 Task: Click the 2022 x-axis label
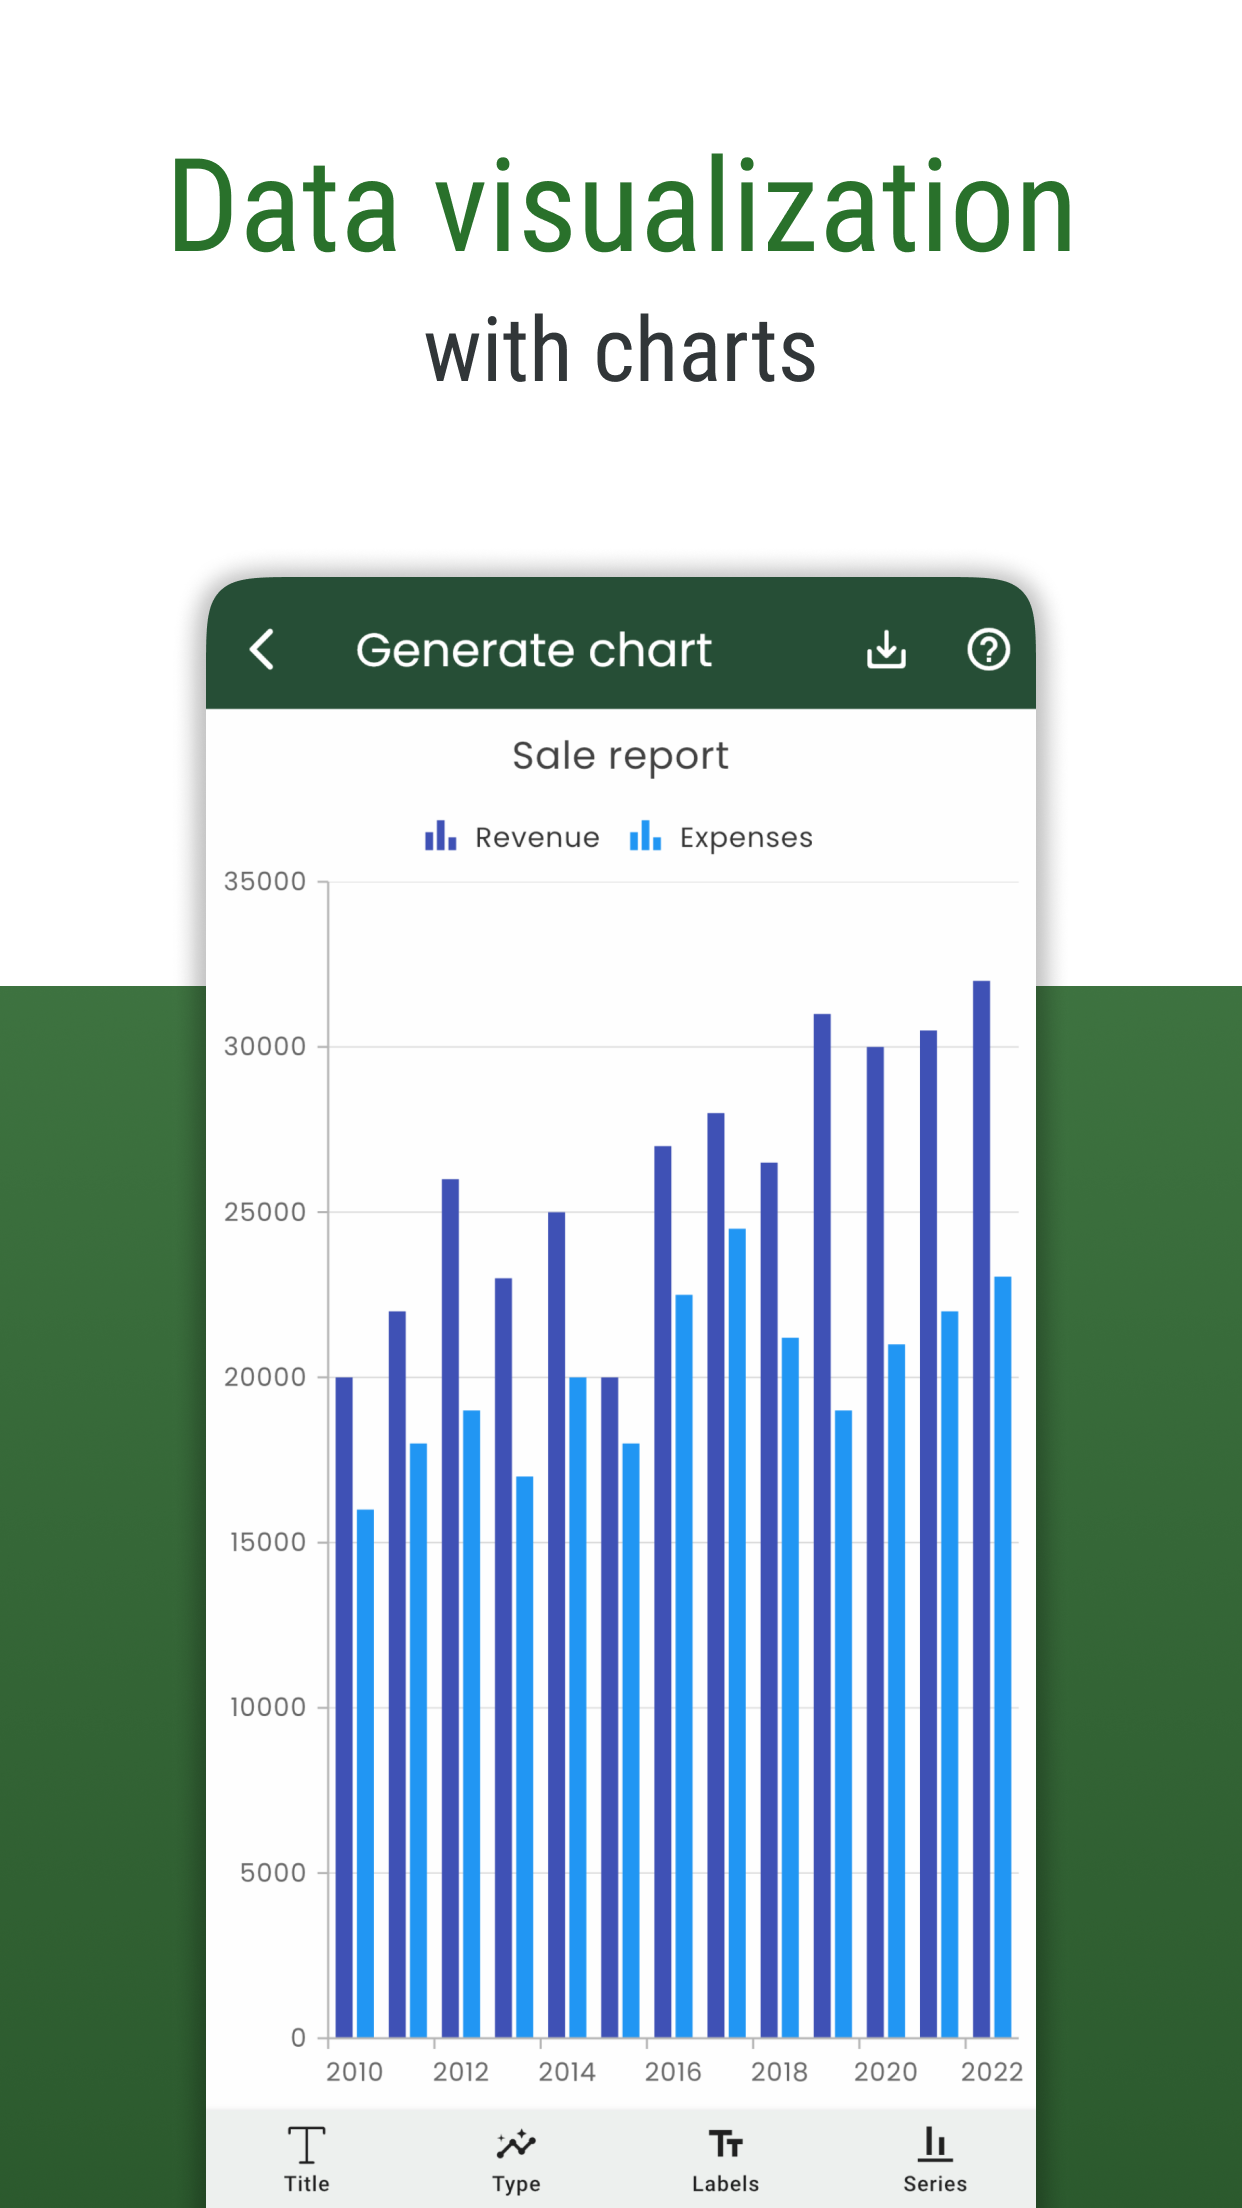tap(992, 2072)
